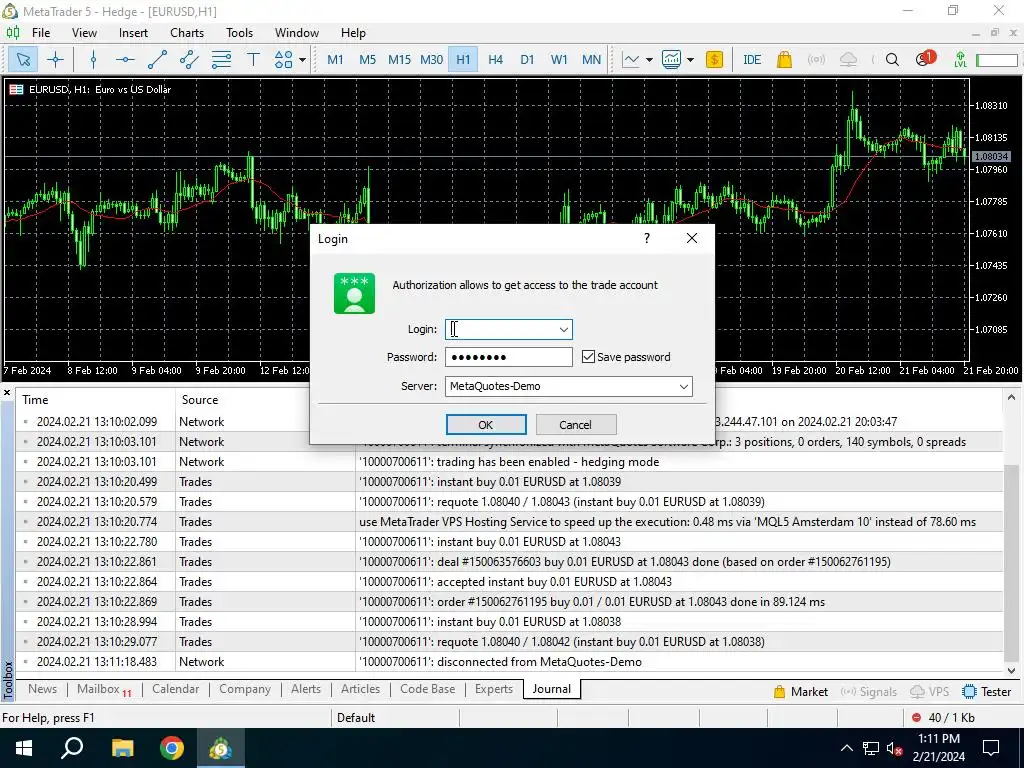Open the Insert menu
Image resolution: width=1024 pixels, height=768 pixels.
pyautogui.click(x=133, y=33)
